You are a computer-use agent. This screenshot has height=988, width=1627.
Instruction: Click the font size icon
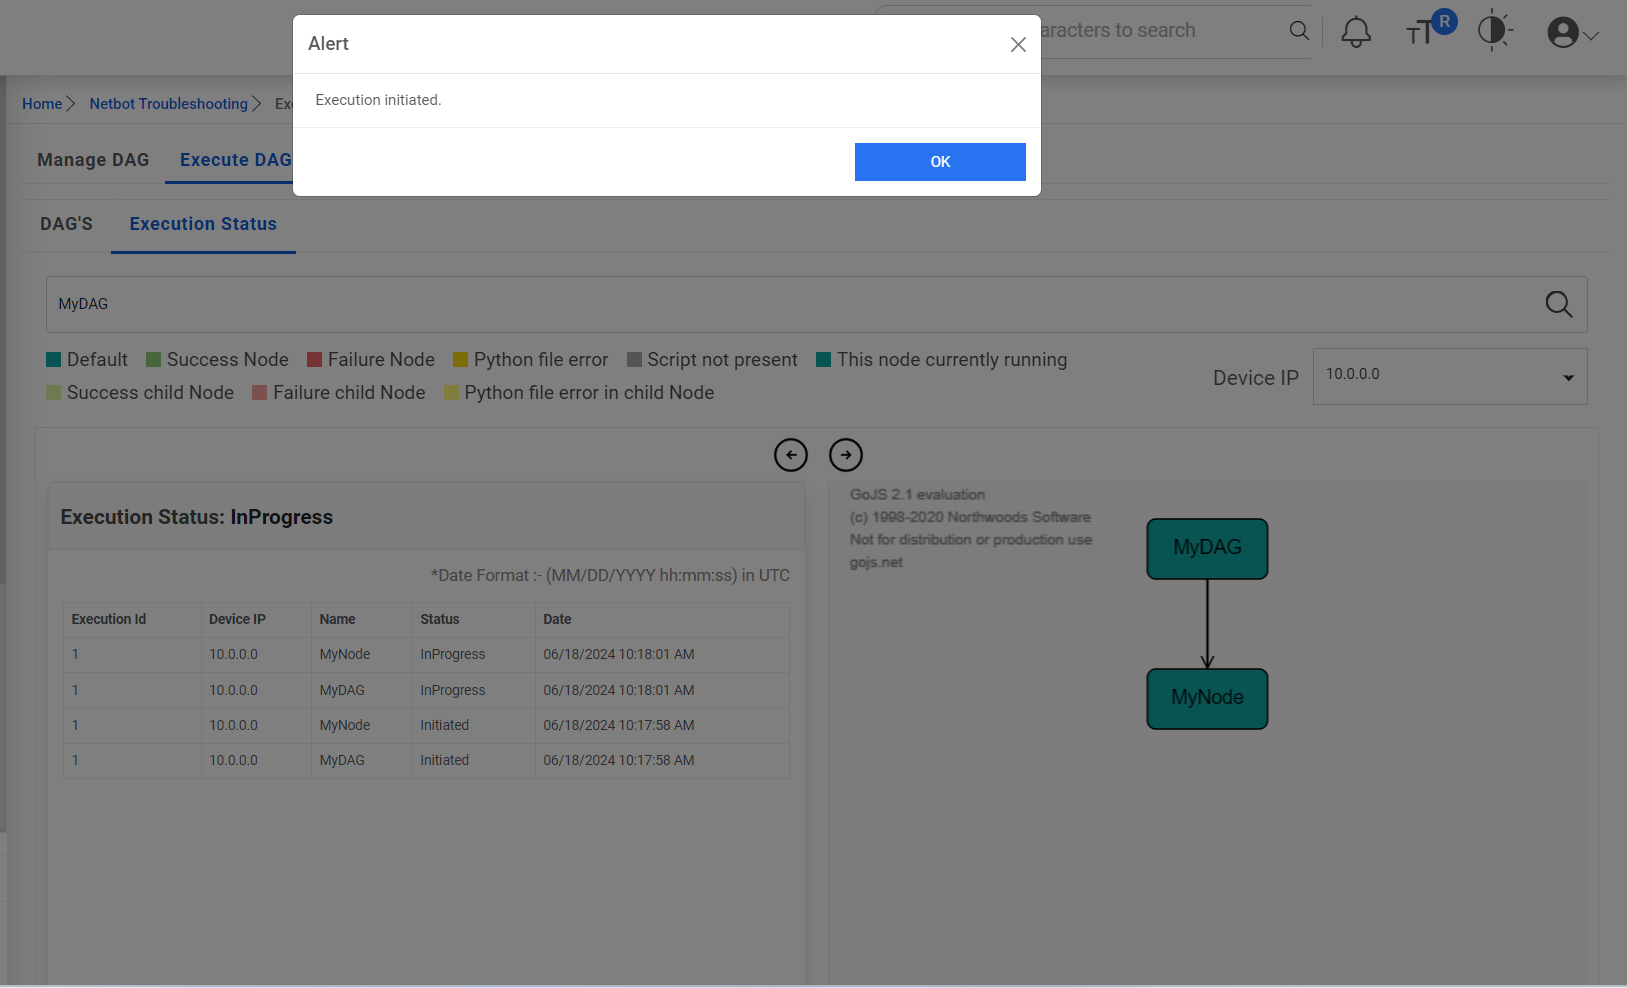[x=1419, y=34]
